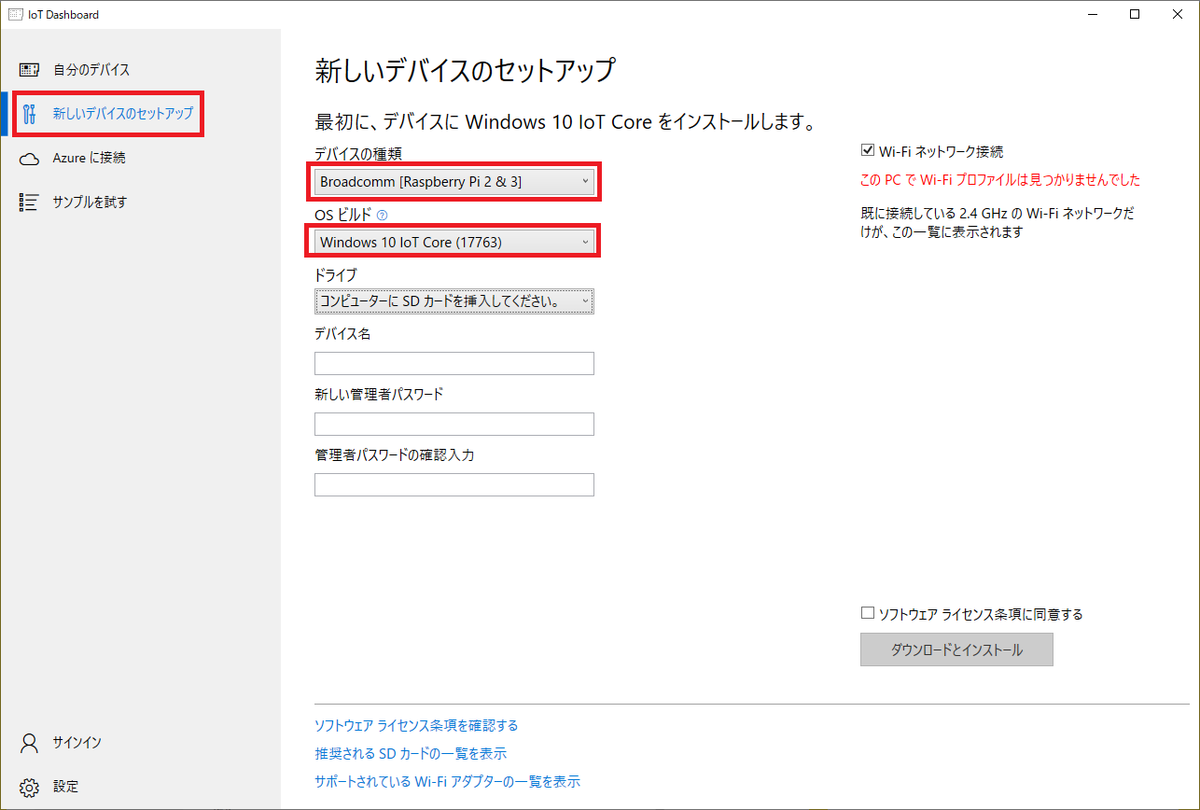
Task: Check ソフトウェア ライセンス条項に同意する checkbox
Action: point(867,614)
